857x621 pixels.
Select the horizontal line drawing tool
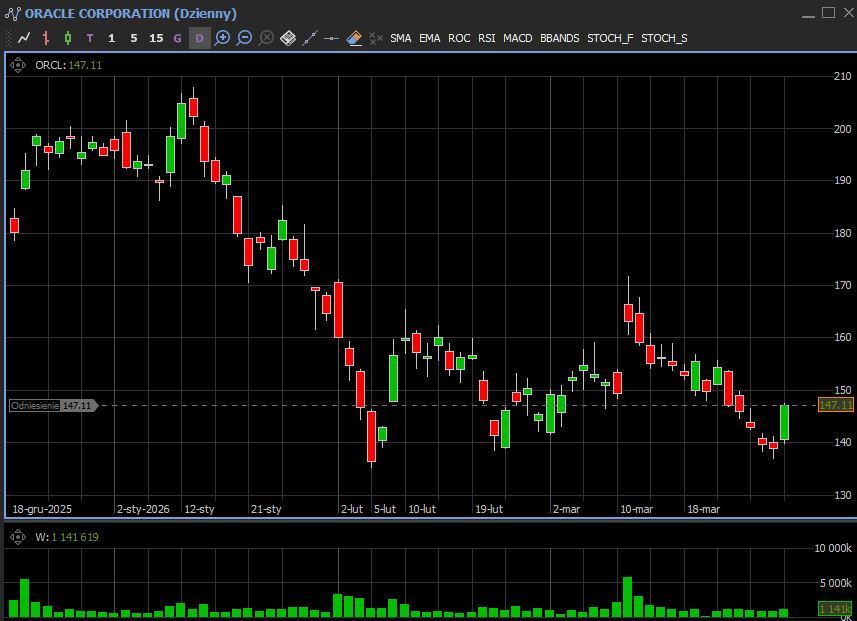332,38
